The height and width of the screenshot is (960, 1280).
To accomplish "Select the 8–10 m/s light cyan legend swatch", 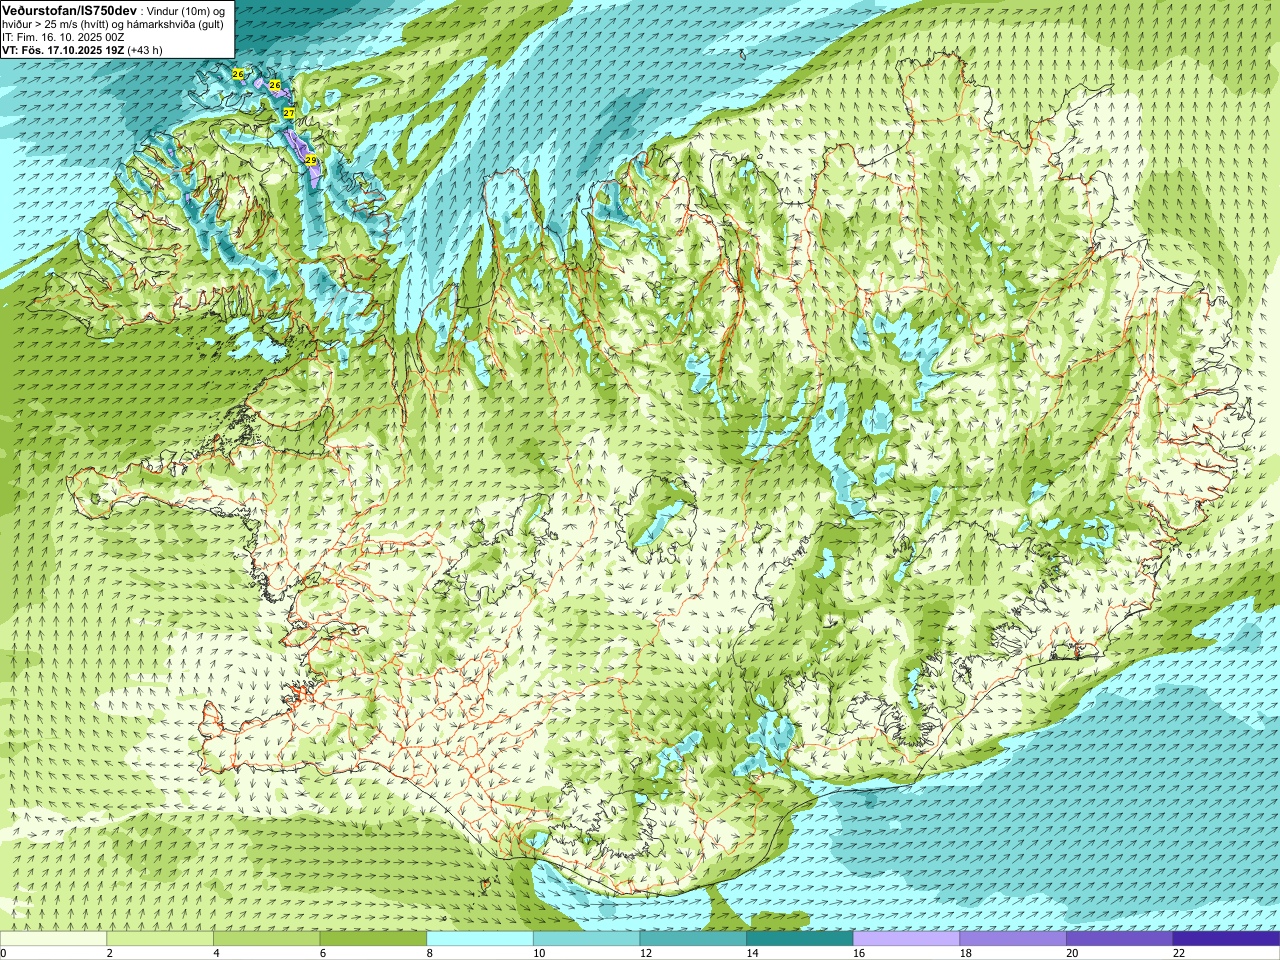I will click(480, 939).
